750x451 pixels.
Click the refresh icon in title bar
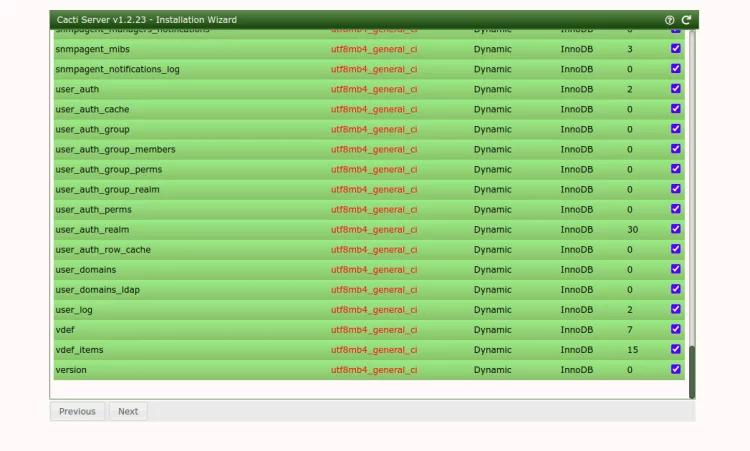click(x=686, y=20)
